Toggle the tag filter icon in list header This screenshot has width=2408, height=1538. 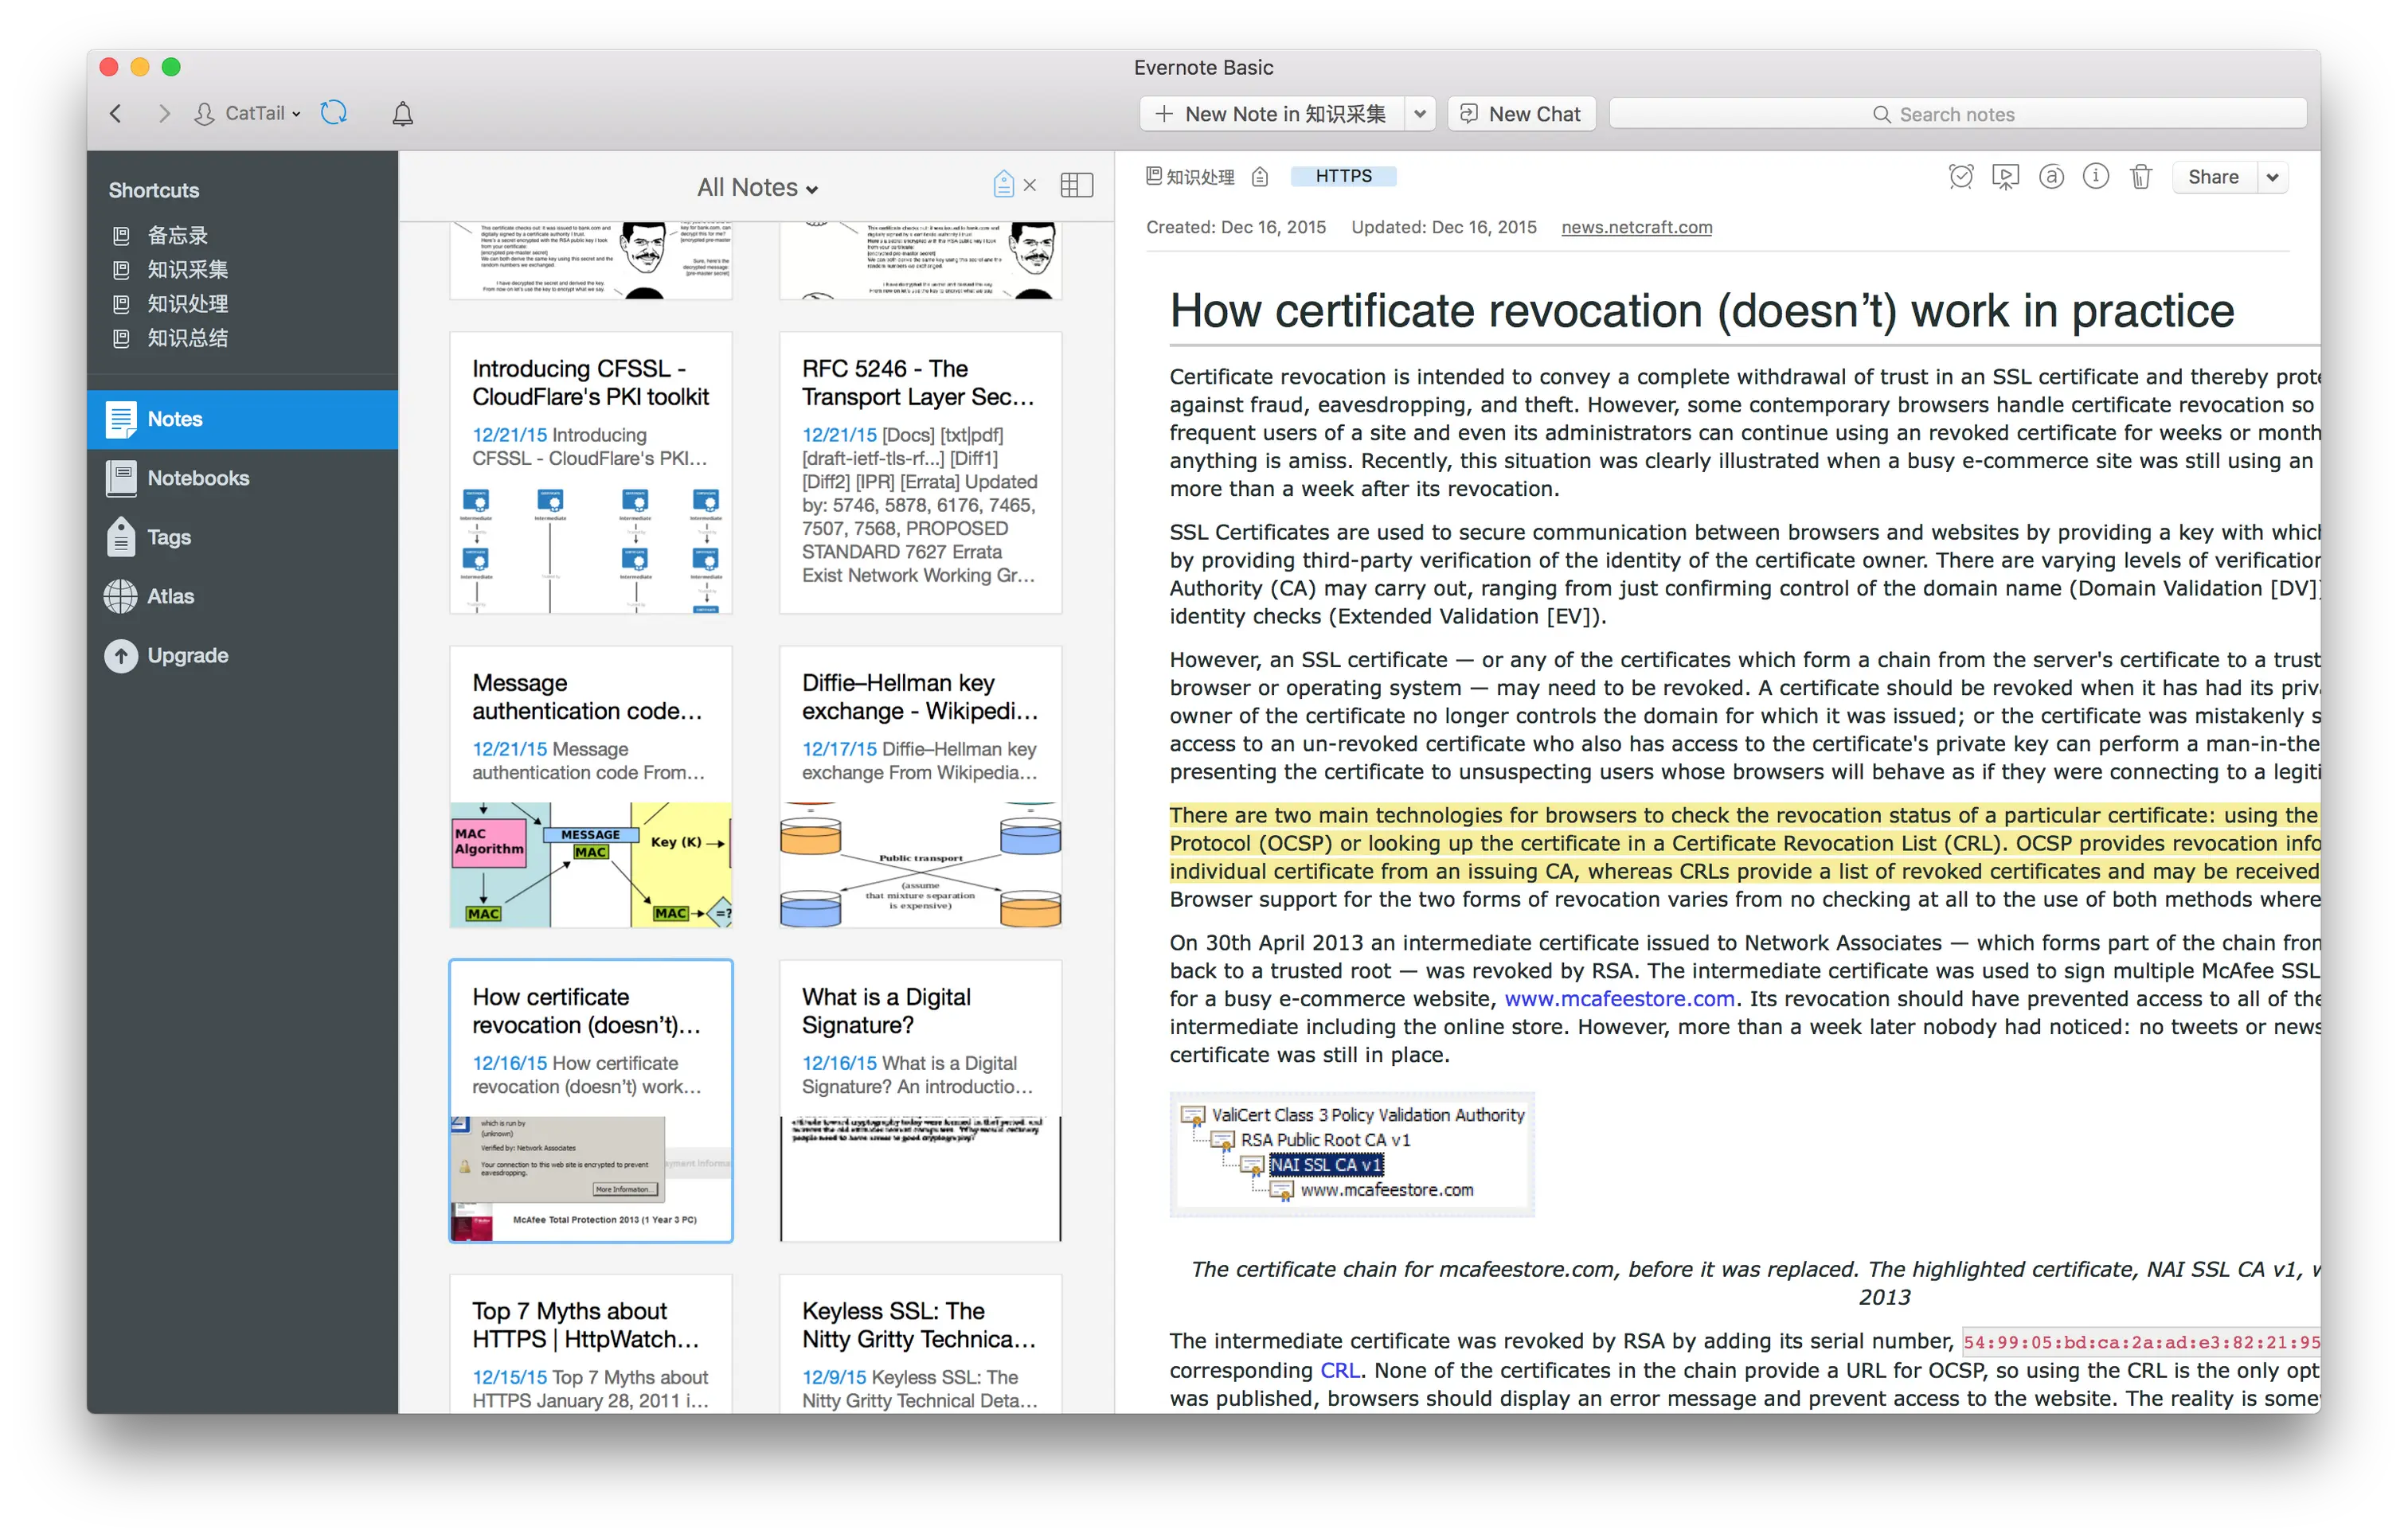(1003, 185)
